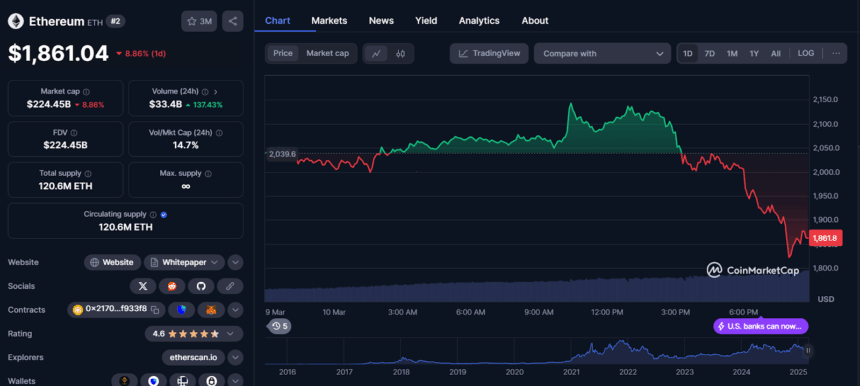Open the Ethereum Website link

coord(112,262)
